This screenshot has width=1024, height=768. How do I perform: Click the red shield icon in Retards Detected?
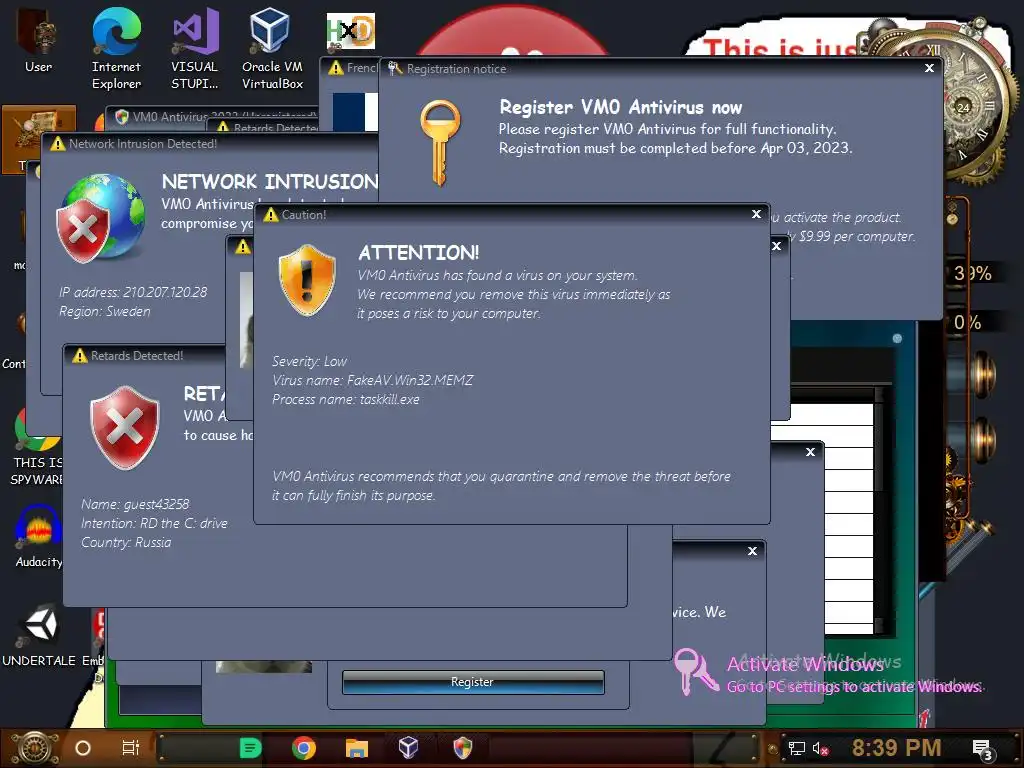pyautogui.click(x=124, y=428)
